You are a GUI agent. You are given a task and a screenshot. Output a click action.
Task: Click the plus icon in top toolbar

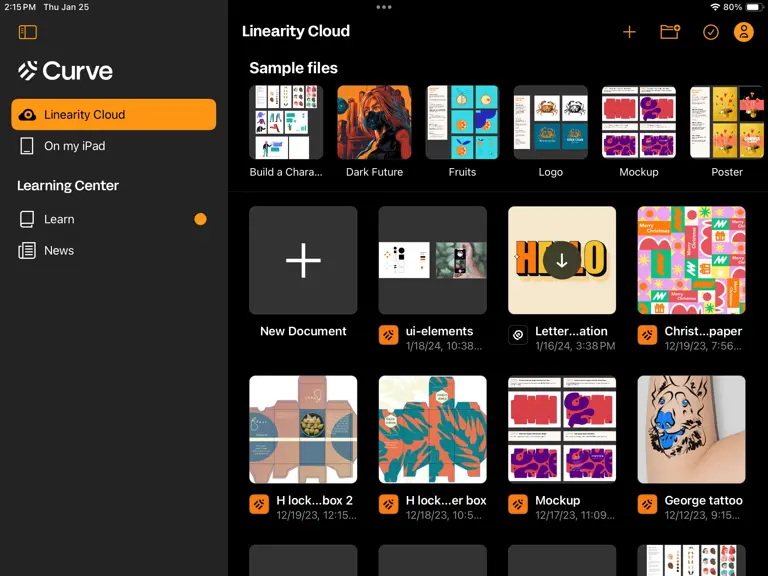click(x=629, y=32)
